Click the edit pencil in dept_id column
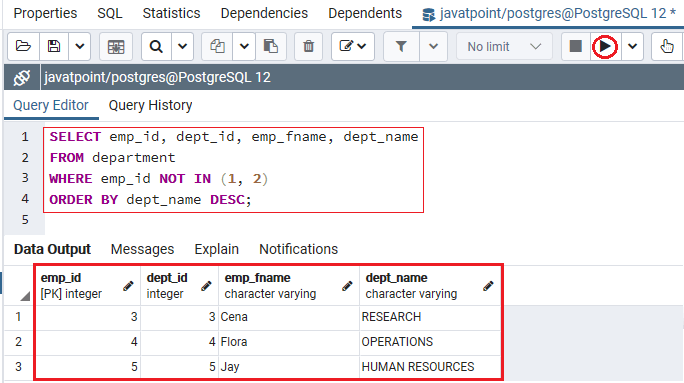 206,286
